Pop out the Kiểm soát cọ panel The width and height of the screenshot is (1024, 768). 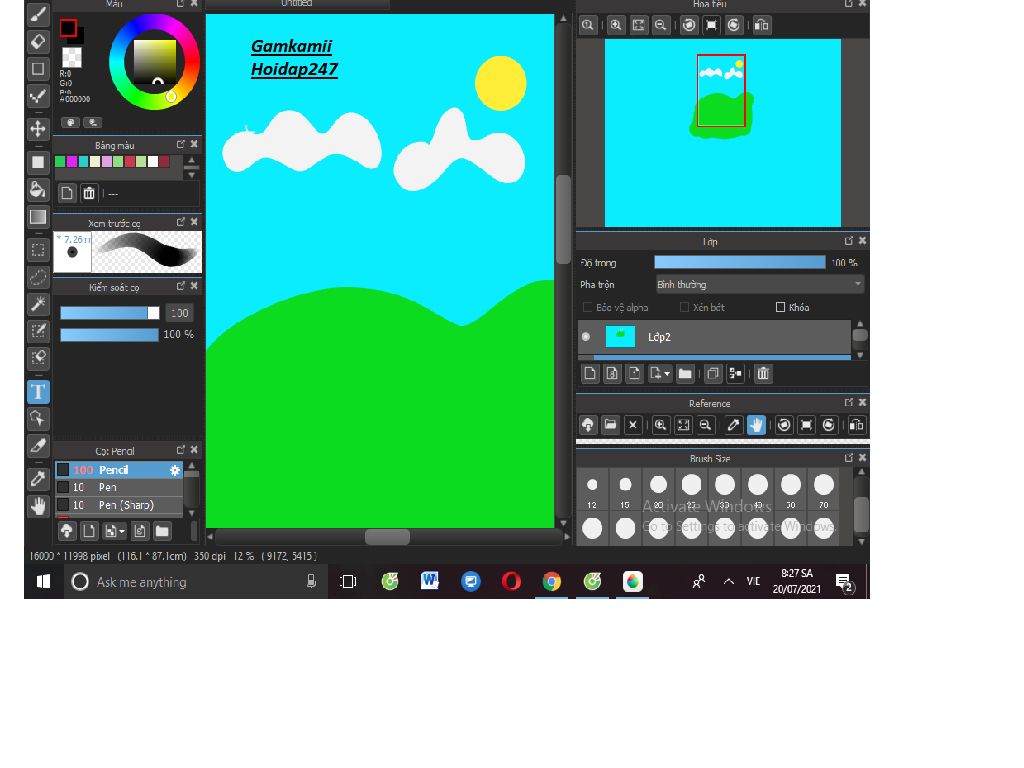181,286
